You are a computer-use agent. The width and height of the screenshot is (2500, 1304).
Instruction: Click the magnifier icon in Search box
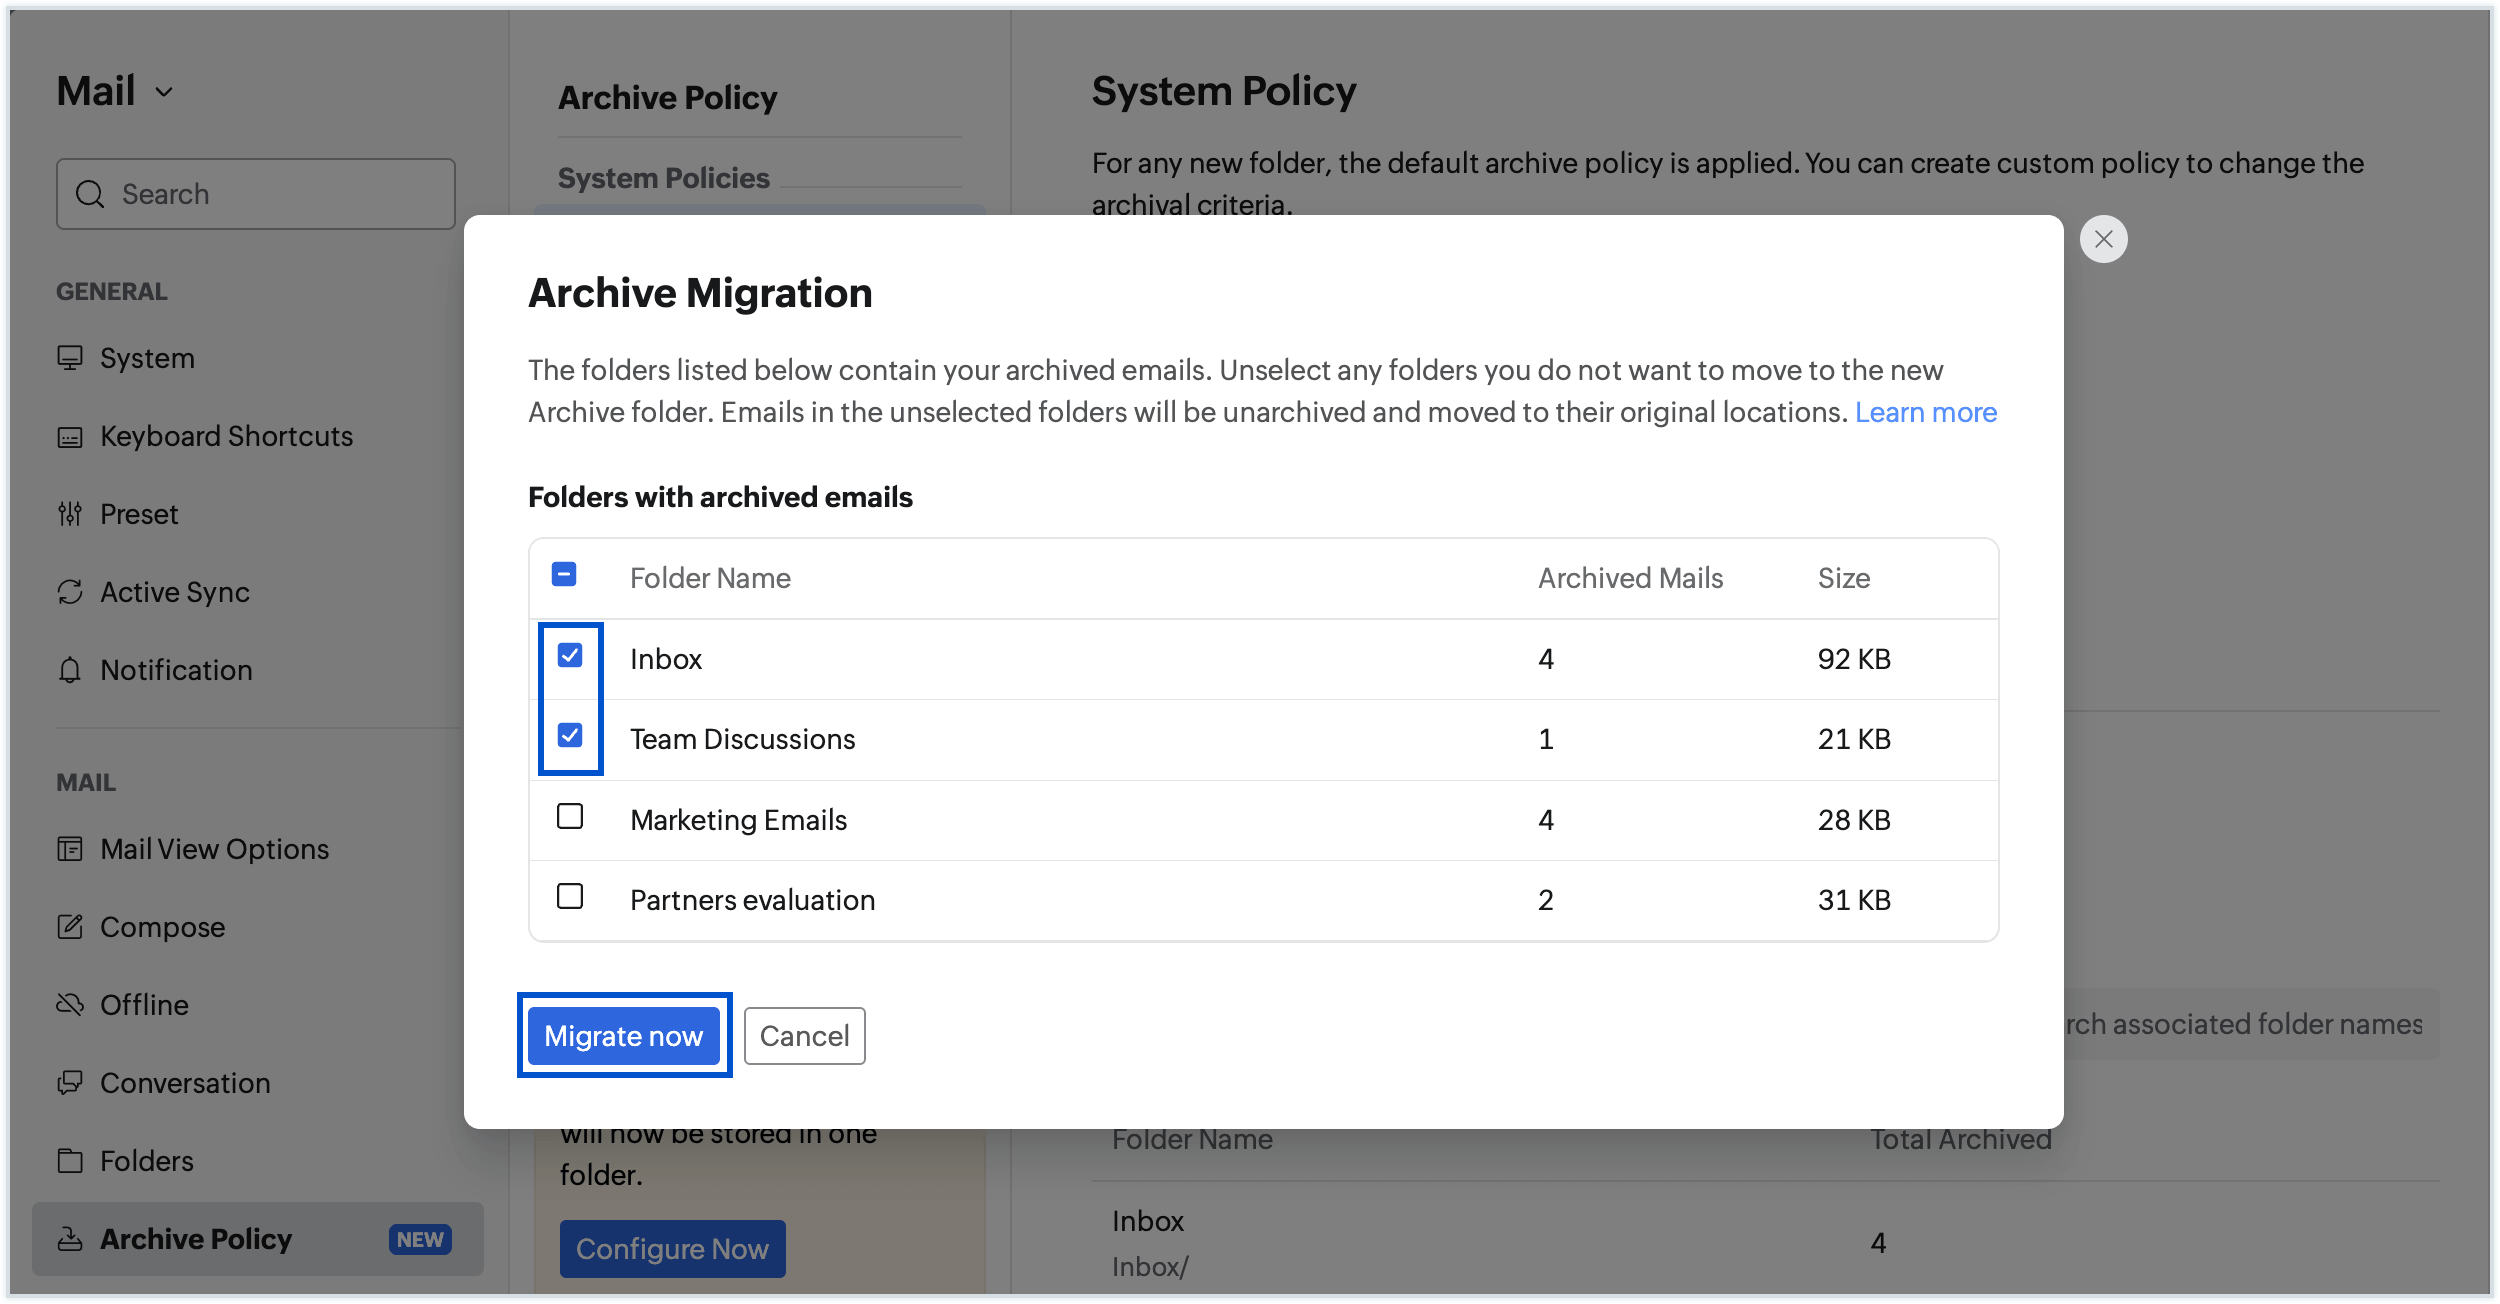coord(90,194)
